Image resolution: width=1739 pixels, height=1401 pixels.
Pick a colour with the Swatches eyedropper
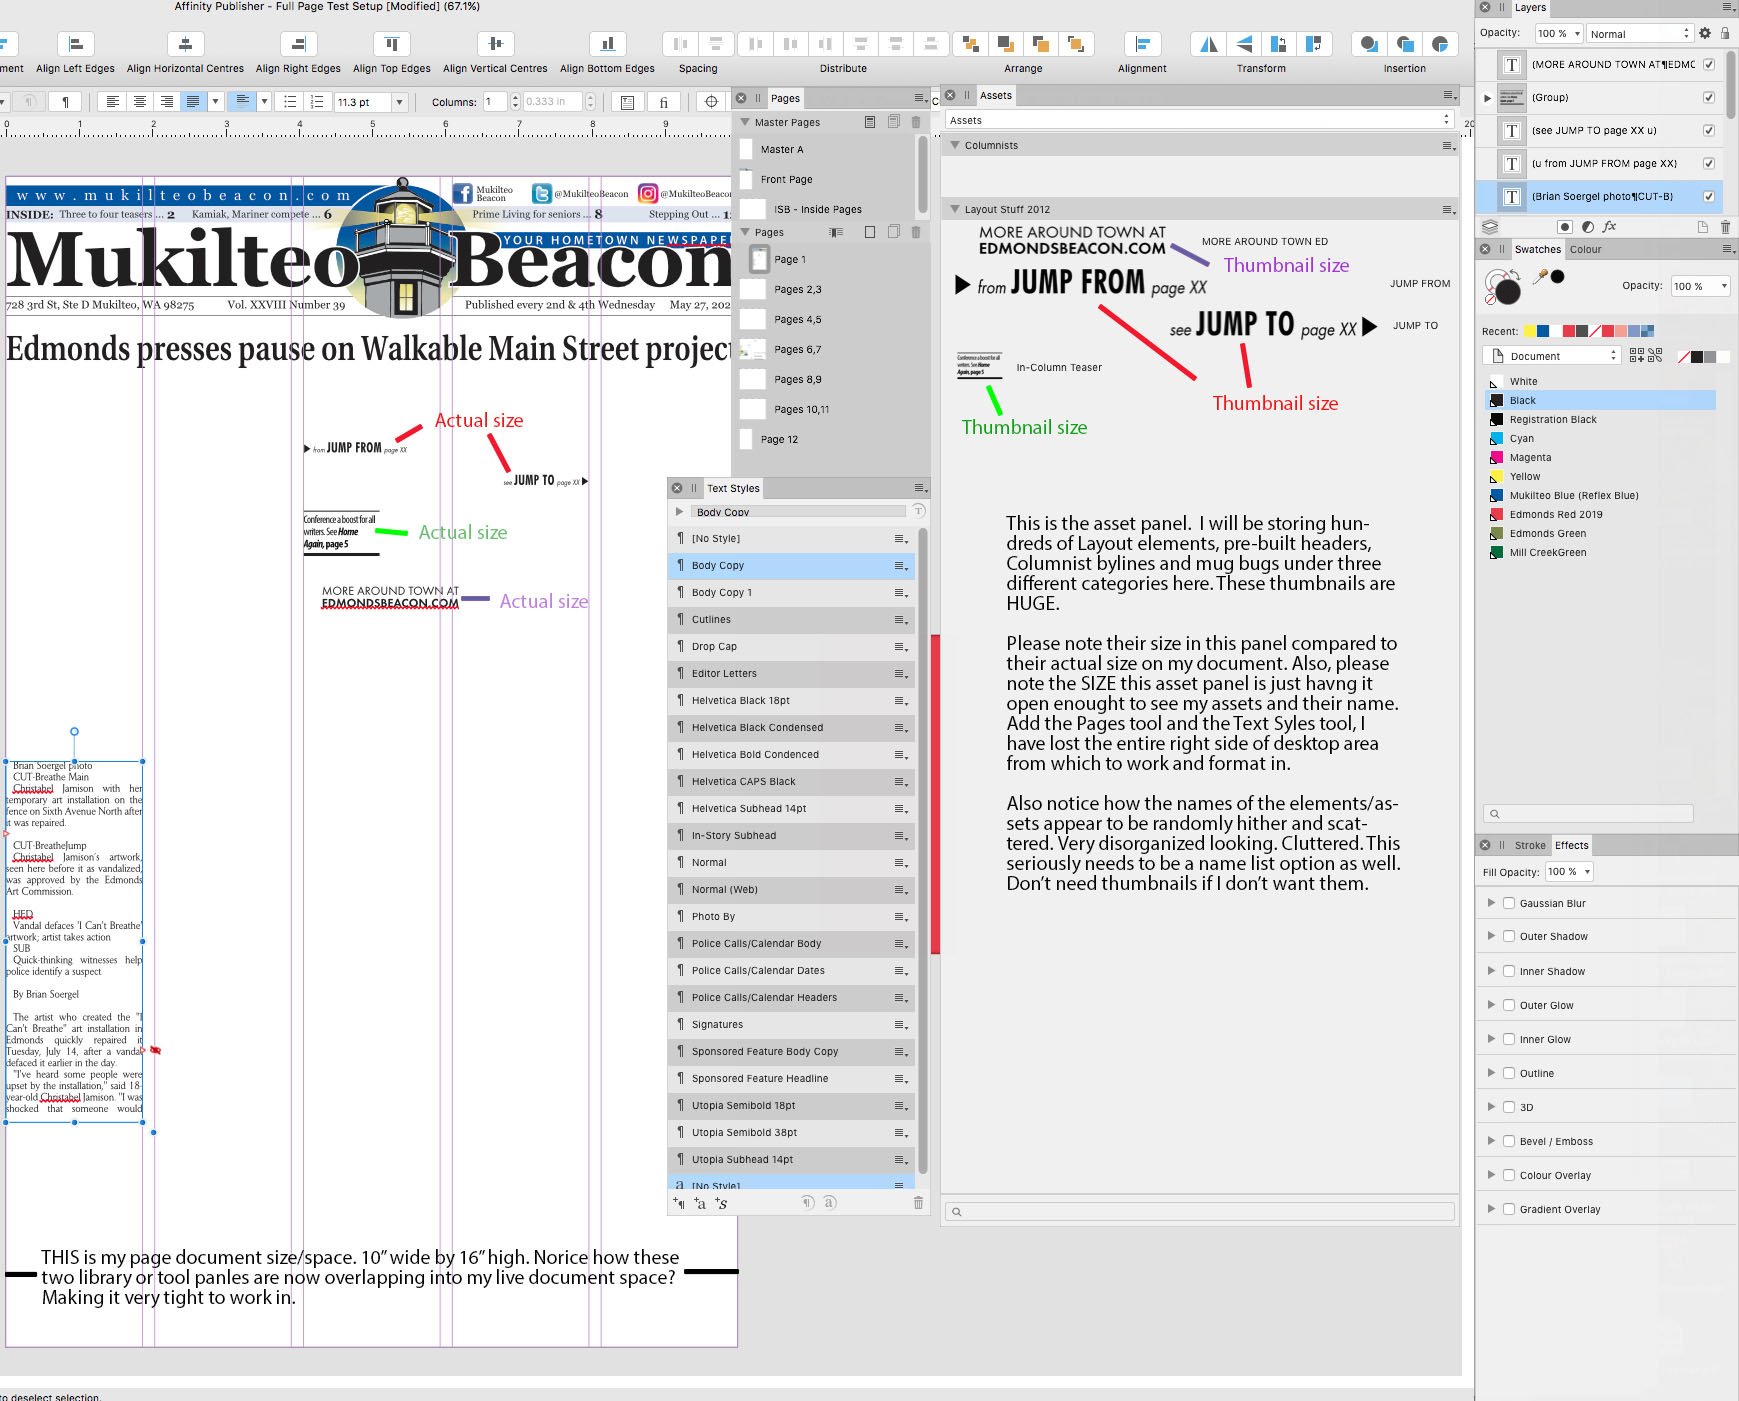click(x=1541, y=277)
